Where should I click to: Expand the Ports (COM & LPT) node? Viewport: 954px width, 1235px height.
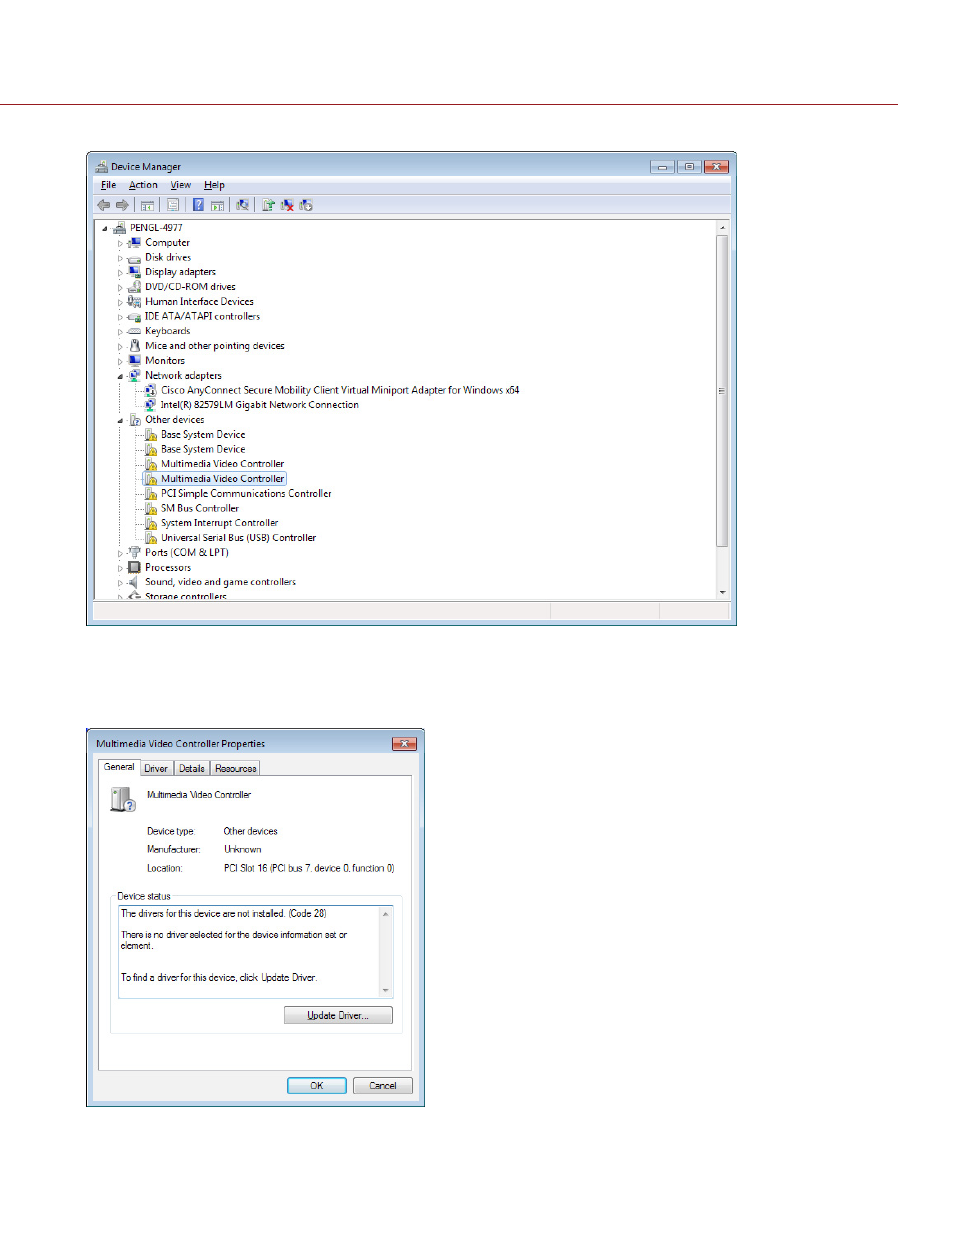(120, 553)
